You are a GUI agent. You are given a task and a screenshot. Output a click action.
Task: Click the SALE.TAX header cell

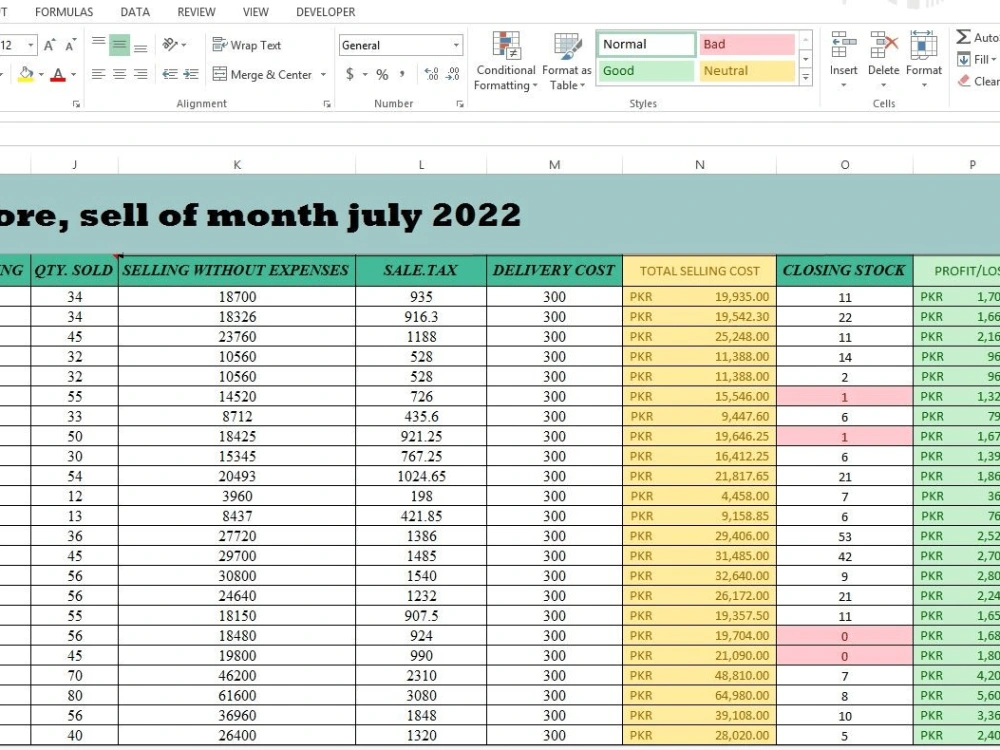[421, 270]
